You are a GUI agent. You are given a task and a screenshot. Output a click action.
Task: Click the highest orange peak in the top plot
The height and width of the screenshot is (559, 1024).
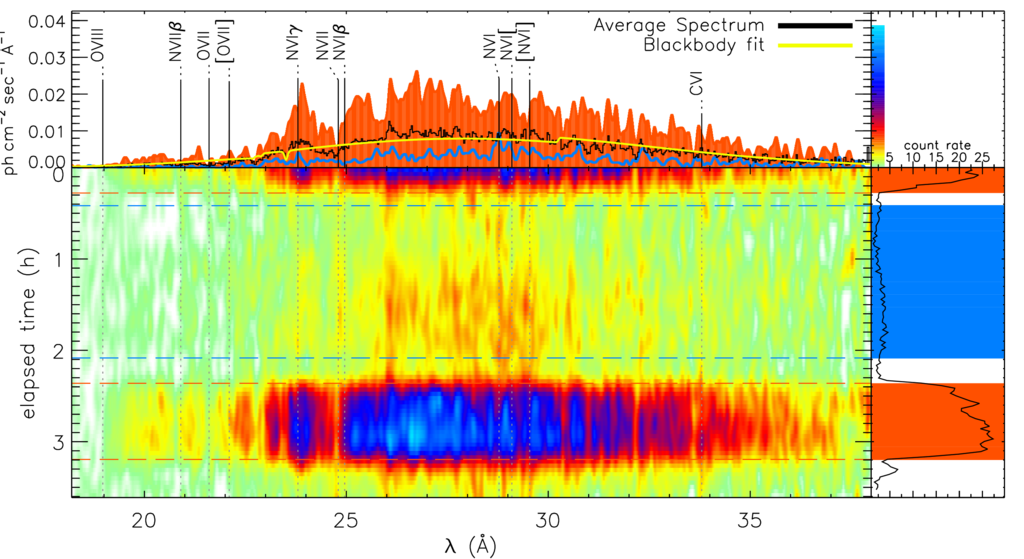pyautogui.click(x=416, y=76)
